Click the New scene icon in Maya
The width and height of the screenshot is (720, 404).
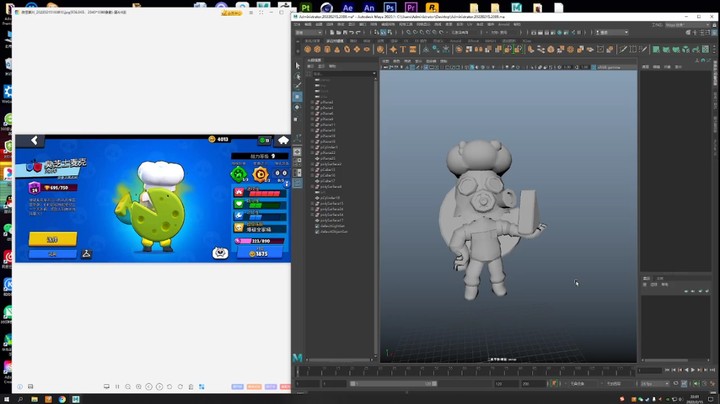(x=332, y=32)
